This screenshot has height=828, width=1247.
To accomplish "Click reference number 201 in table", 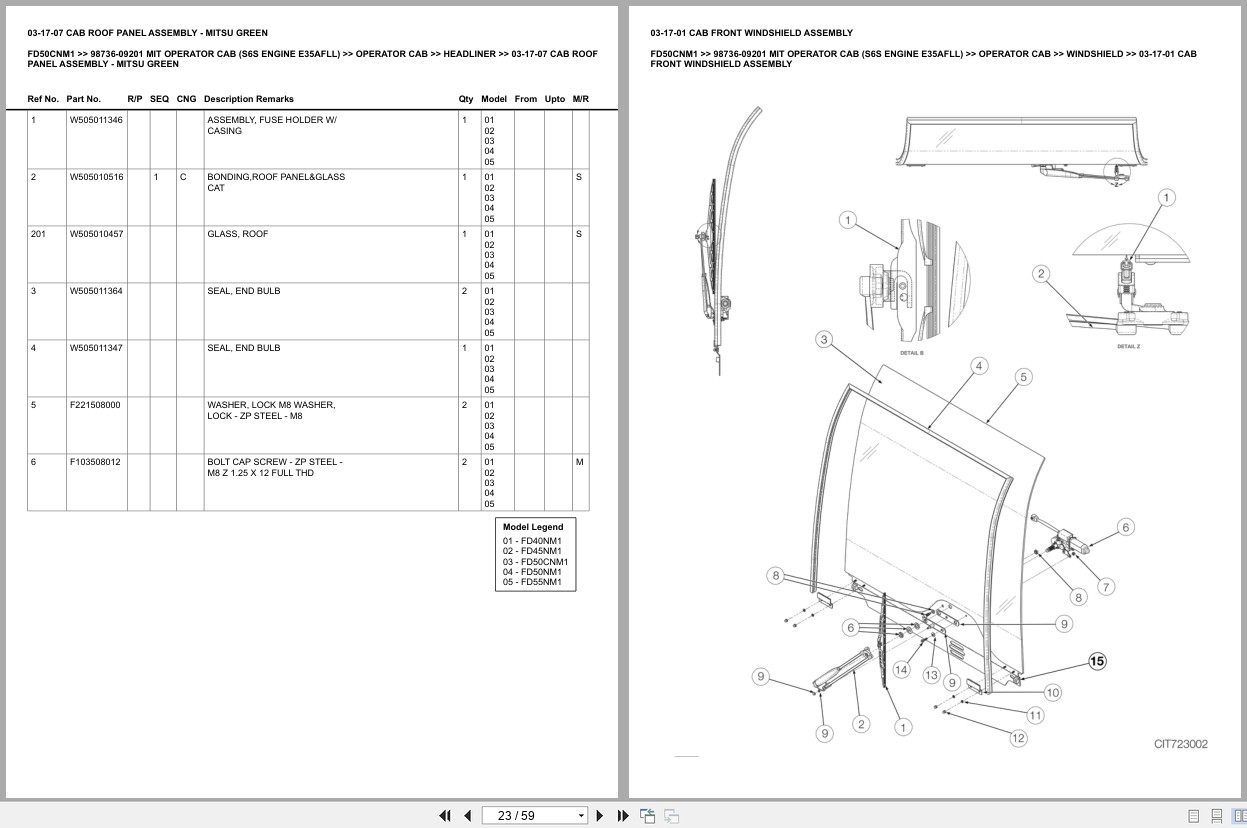I will (x=38, y=234).
